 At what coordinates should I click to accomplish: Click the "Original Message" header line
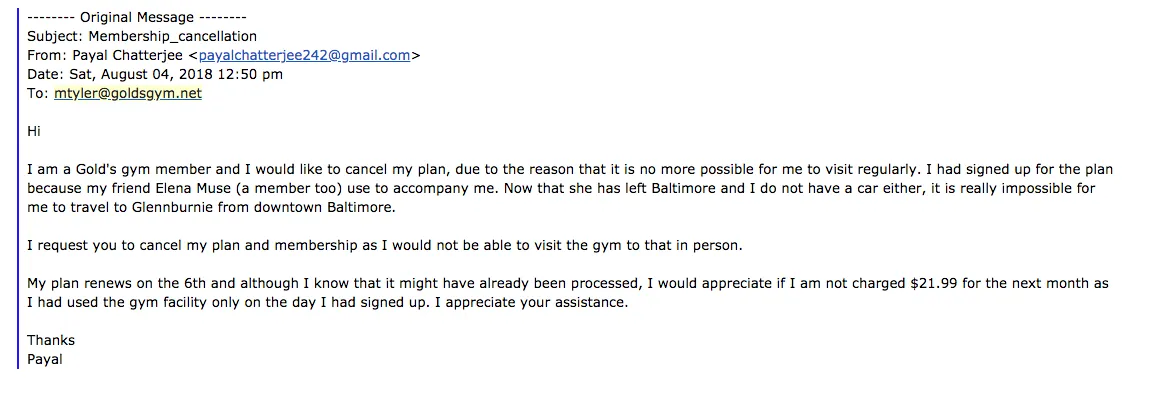(x=137, y=18)
